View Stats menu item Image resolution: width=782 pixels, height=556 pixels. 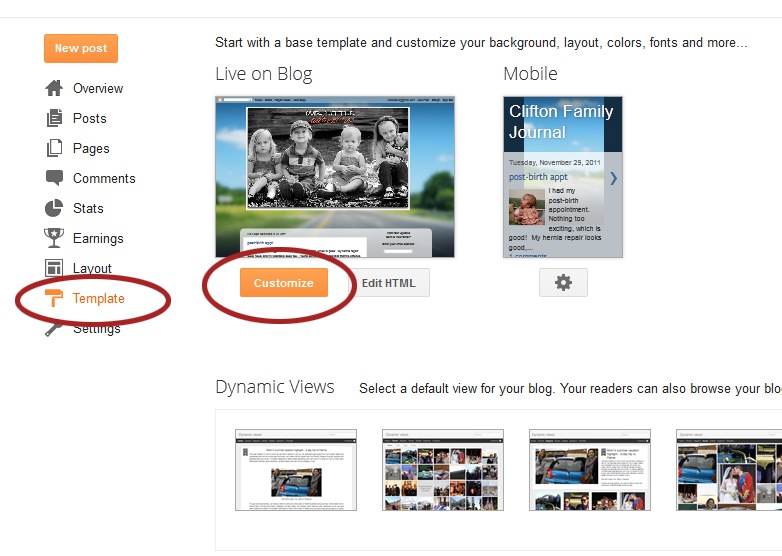point(88,208)
